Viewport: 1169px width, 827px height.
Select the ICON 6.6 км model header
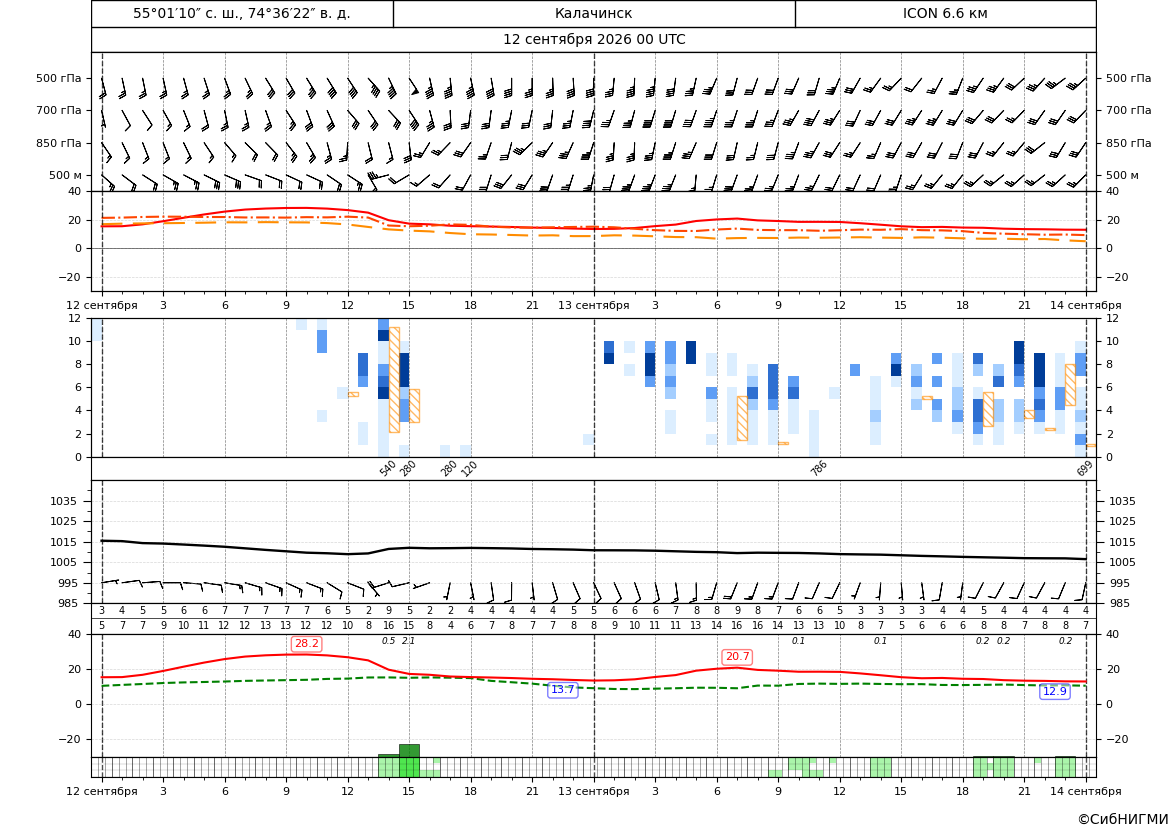(945, 13)
